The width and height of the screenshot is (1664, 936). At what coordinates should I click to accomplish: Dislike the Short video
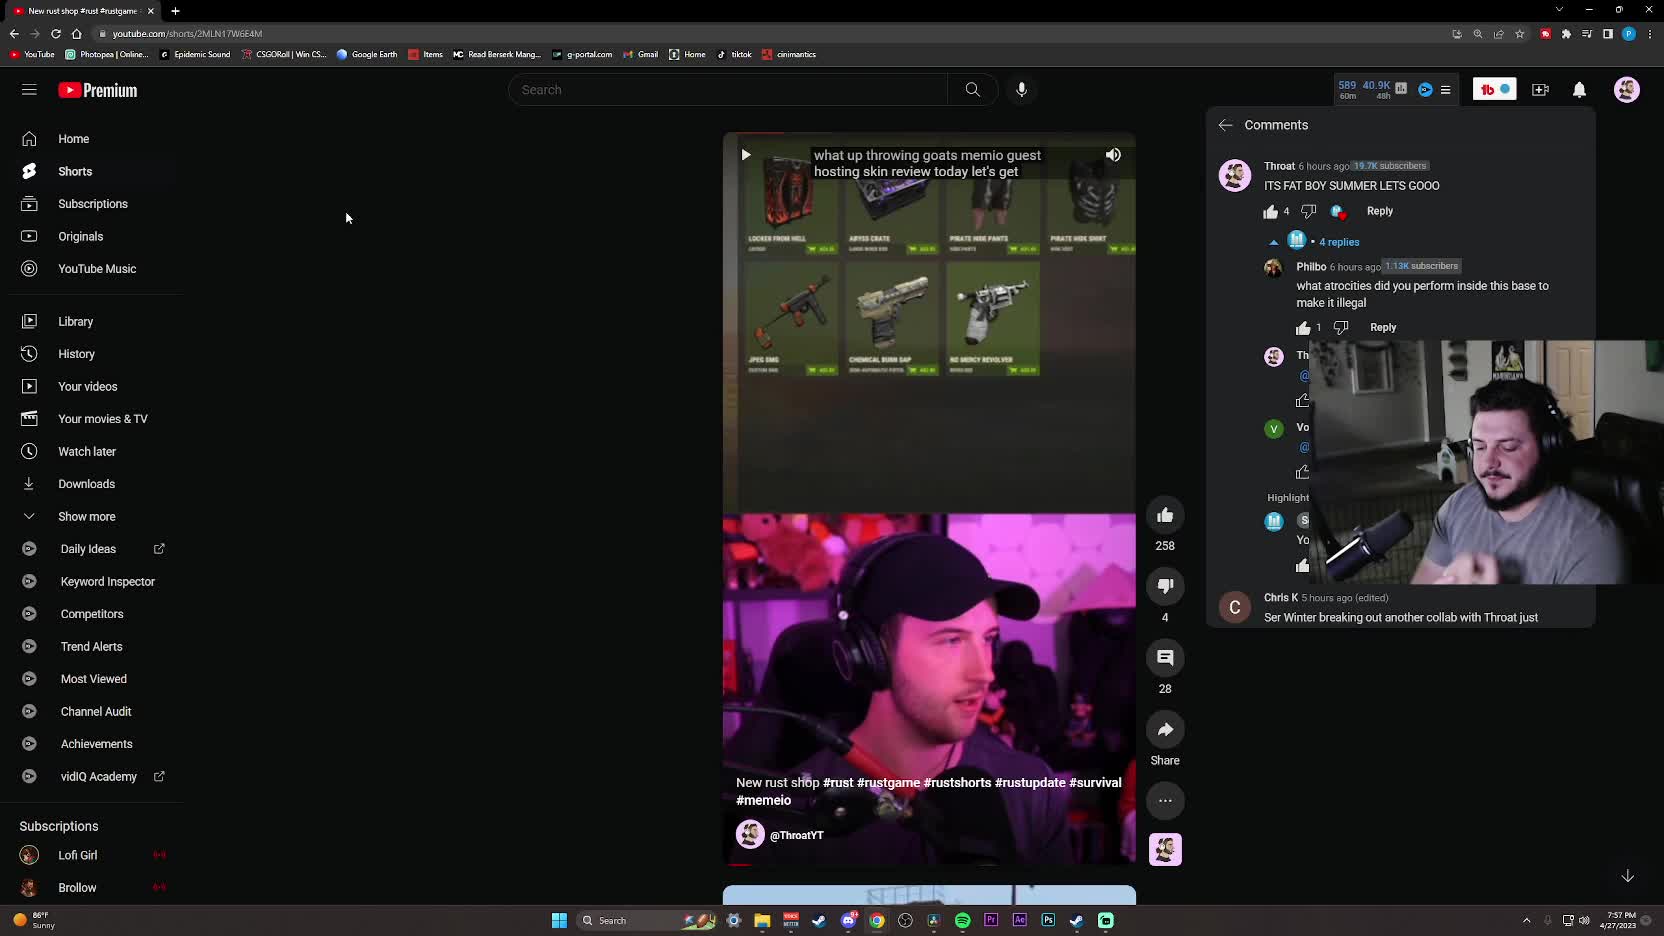point(1165,587)
